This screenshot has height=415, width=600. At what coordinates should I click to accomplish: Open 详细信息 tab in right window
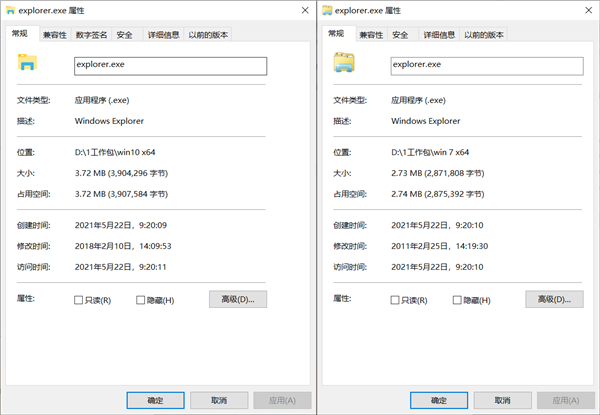(x=439, y=35)
